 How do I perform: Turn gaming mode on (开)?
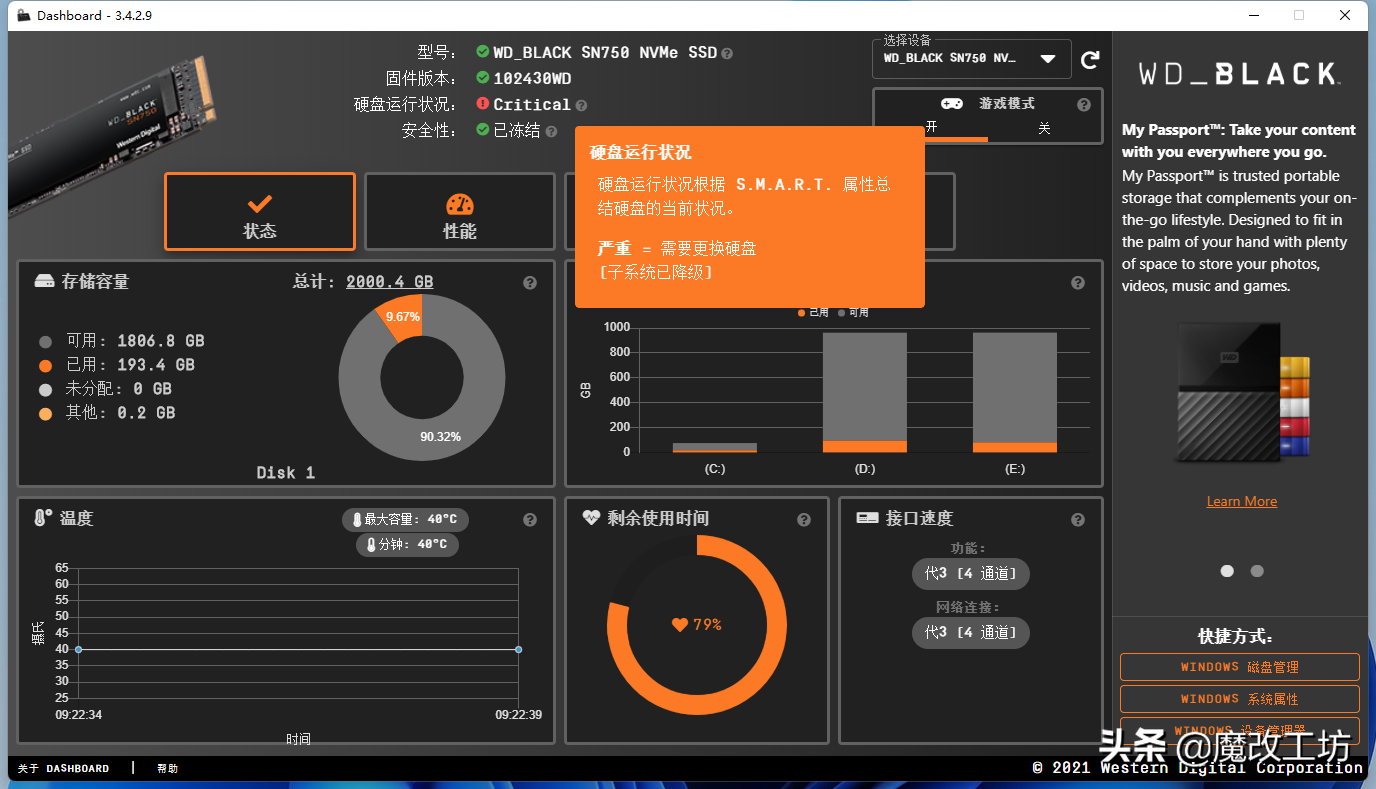point(932,128)
